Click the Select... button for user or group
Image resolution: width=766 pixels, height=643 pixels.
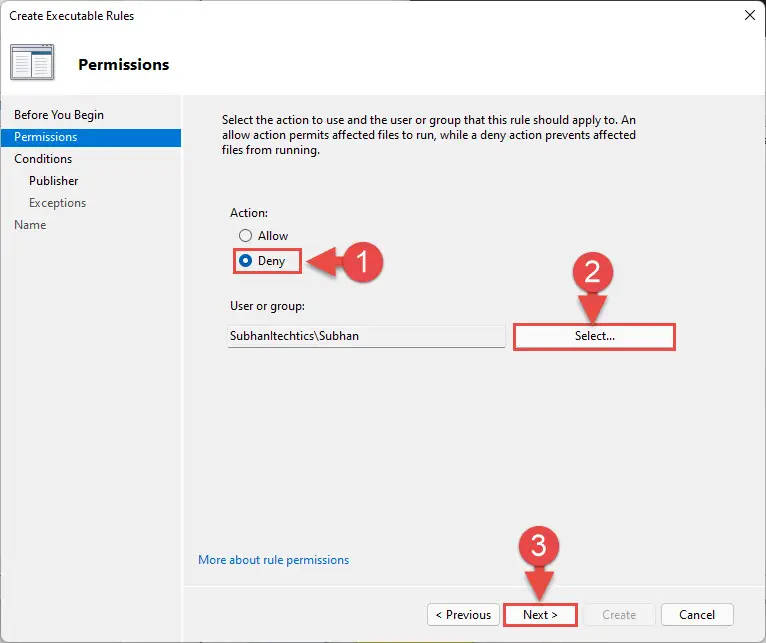594,336
